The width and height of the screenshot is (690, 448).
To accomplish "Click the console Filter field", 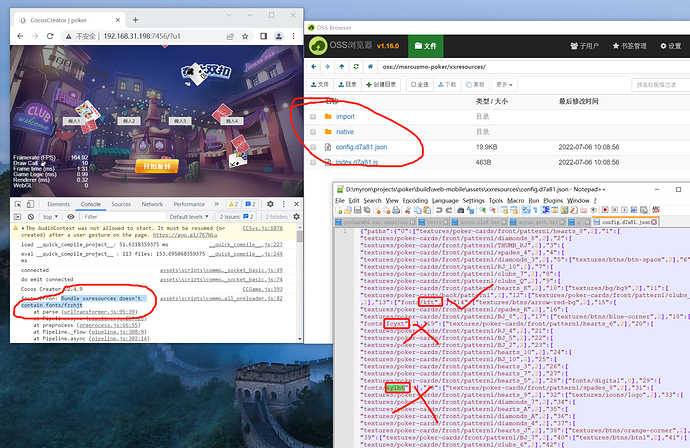I will [x=124, y=217].
